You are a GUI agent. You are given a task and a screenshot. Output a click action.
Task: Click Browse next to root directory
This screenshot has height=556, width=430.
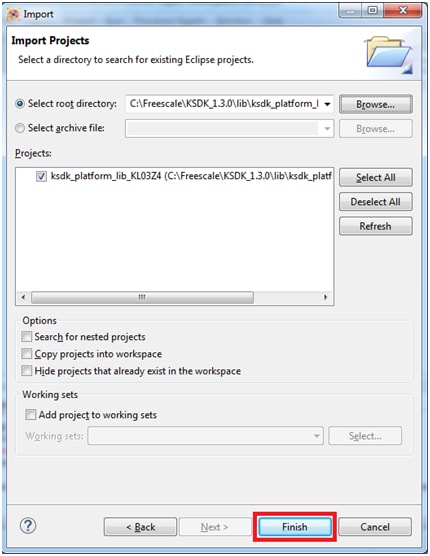375,104
